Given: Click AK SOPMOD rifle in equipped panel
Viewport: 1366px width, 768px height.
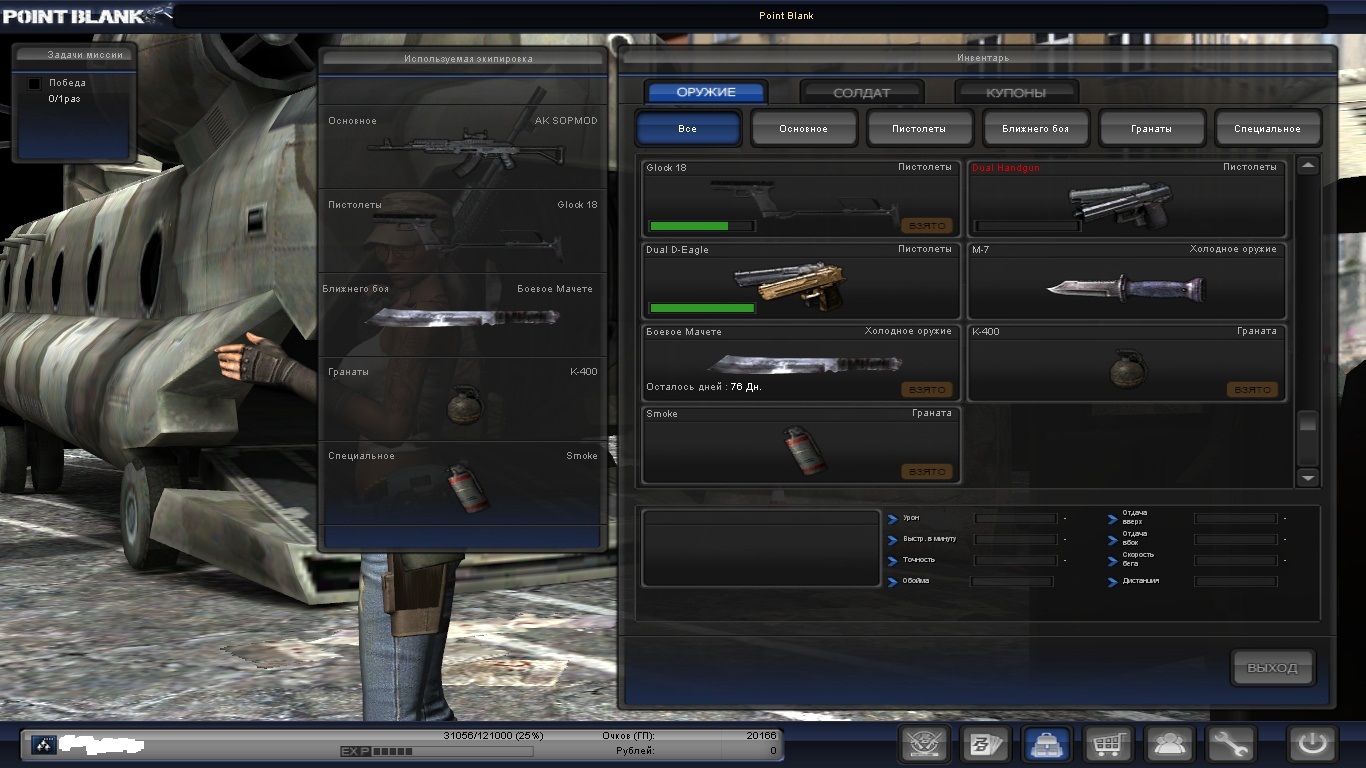Looking at the screenshot, I should [465, 152].
